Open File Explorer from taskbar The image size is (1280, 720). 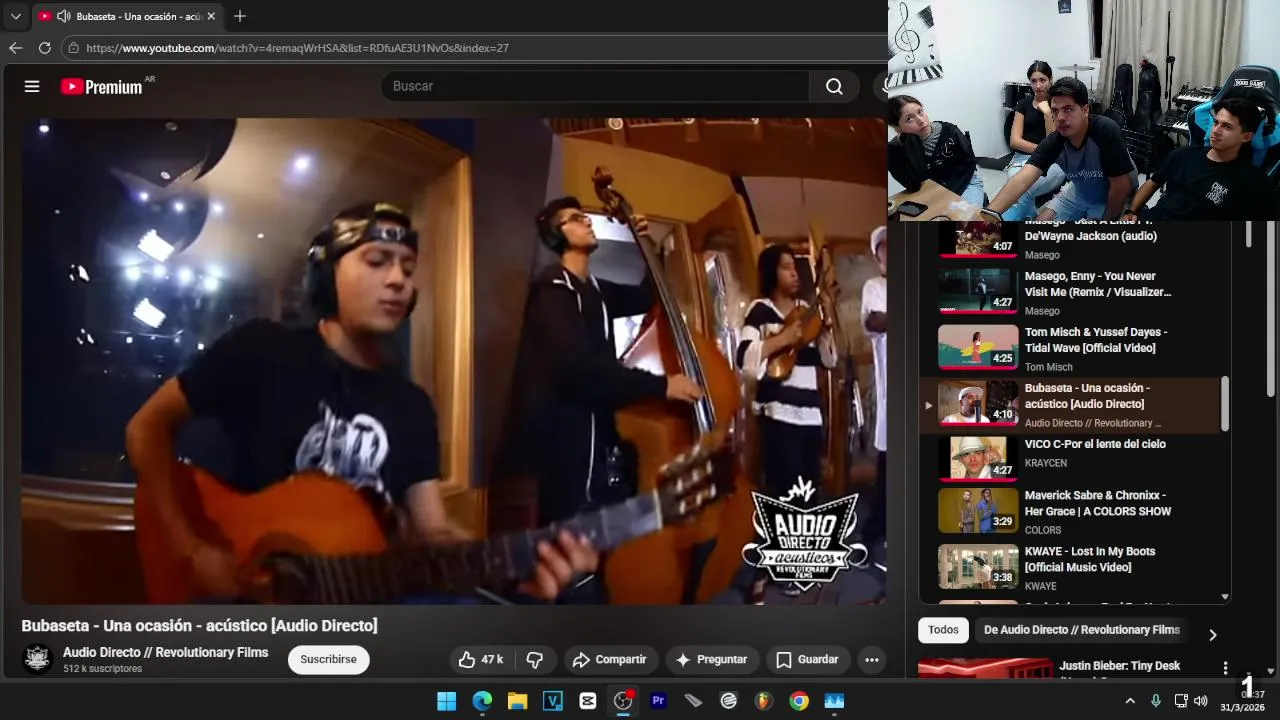point(517,701)
